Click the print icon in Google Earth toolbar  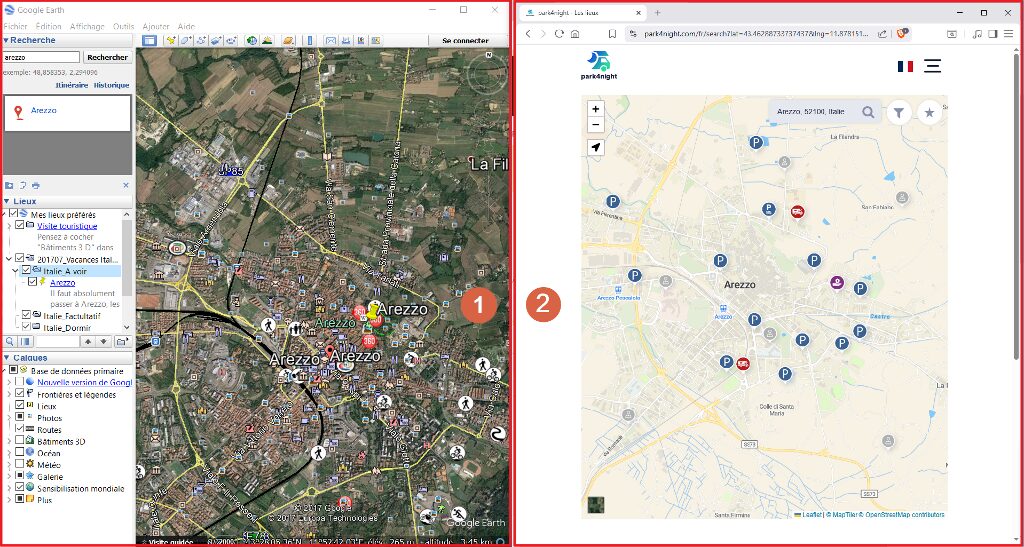345,40
